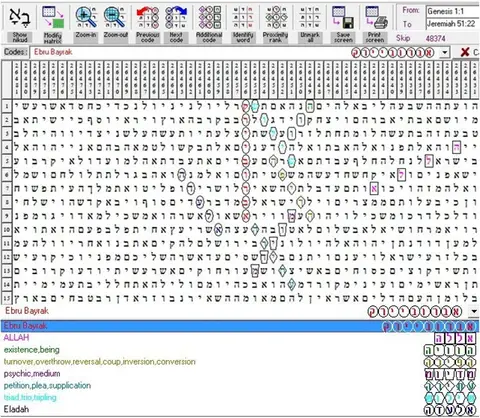Click the From field showing Genesis 1:1
Viewport: 480px width, 418px height.
tap(453, 11)
